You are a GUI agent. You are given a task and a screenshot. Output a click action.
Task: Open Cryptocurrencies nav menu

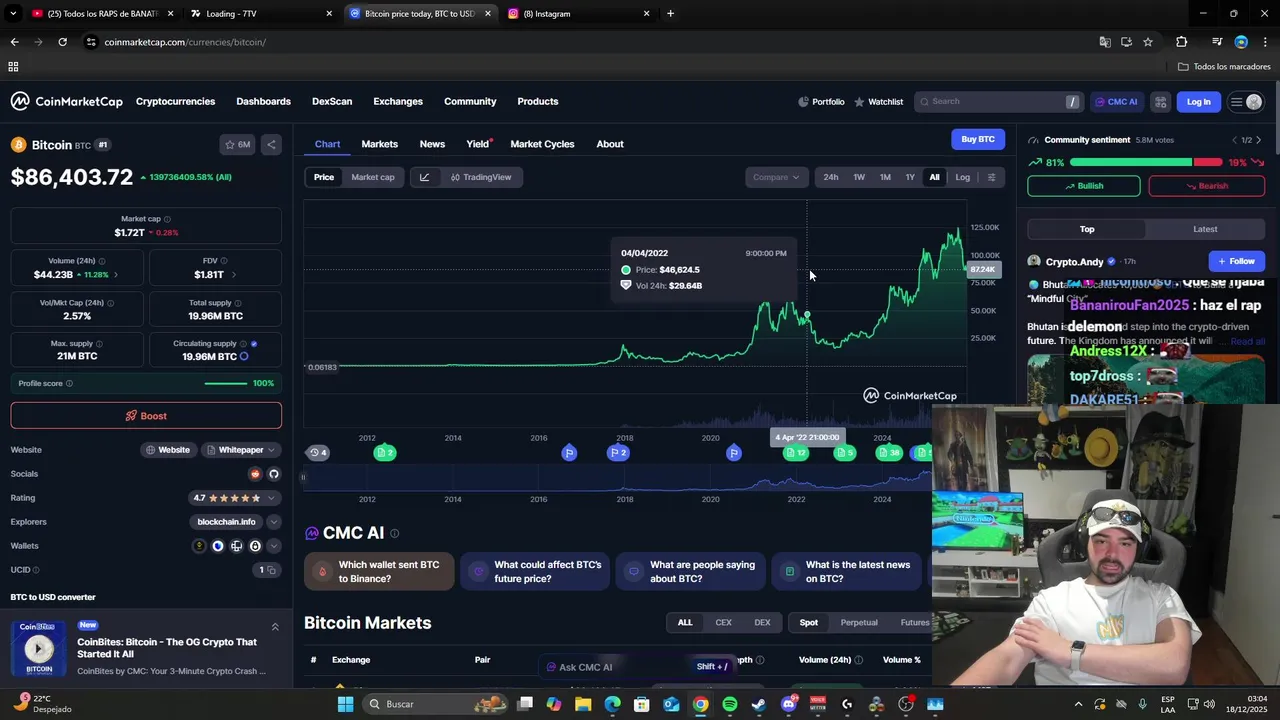[175, 101]
